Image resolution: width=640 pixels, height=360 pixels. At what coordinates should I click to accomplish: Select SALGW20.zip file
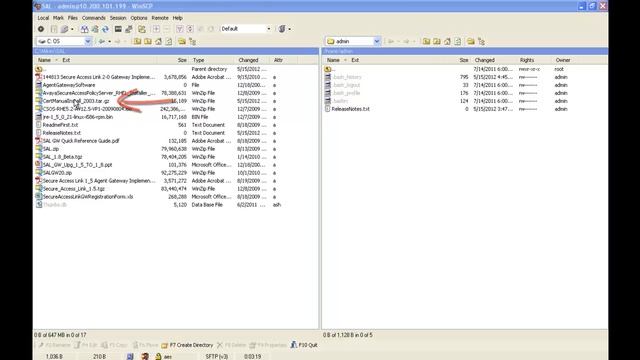(57, 173)
